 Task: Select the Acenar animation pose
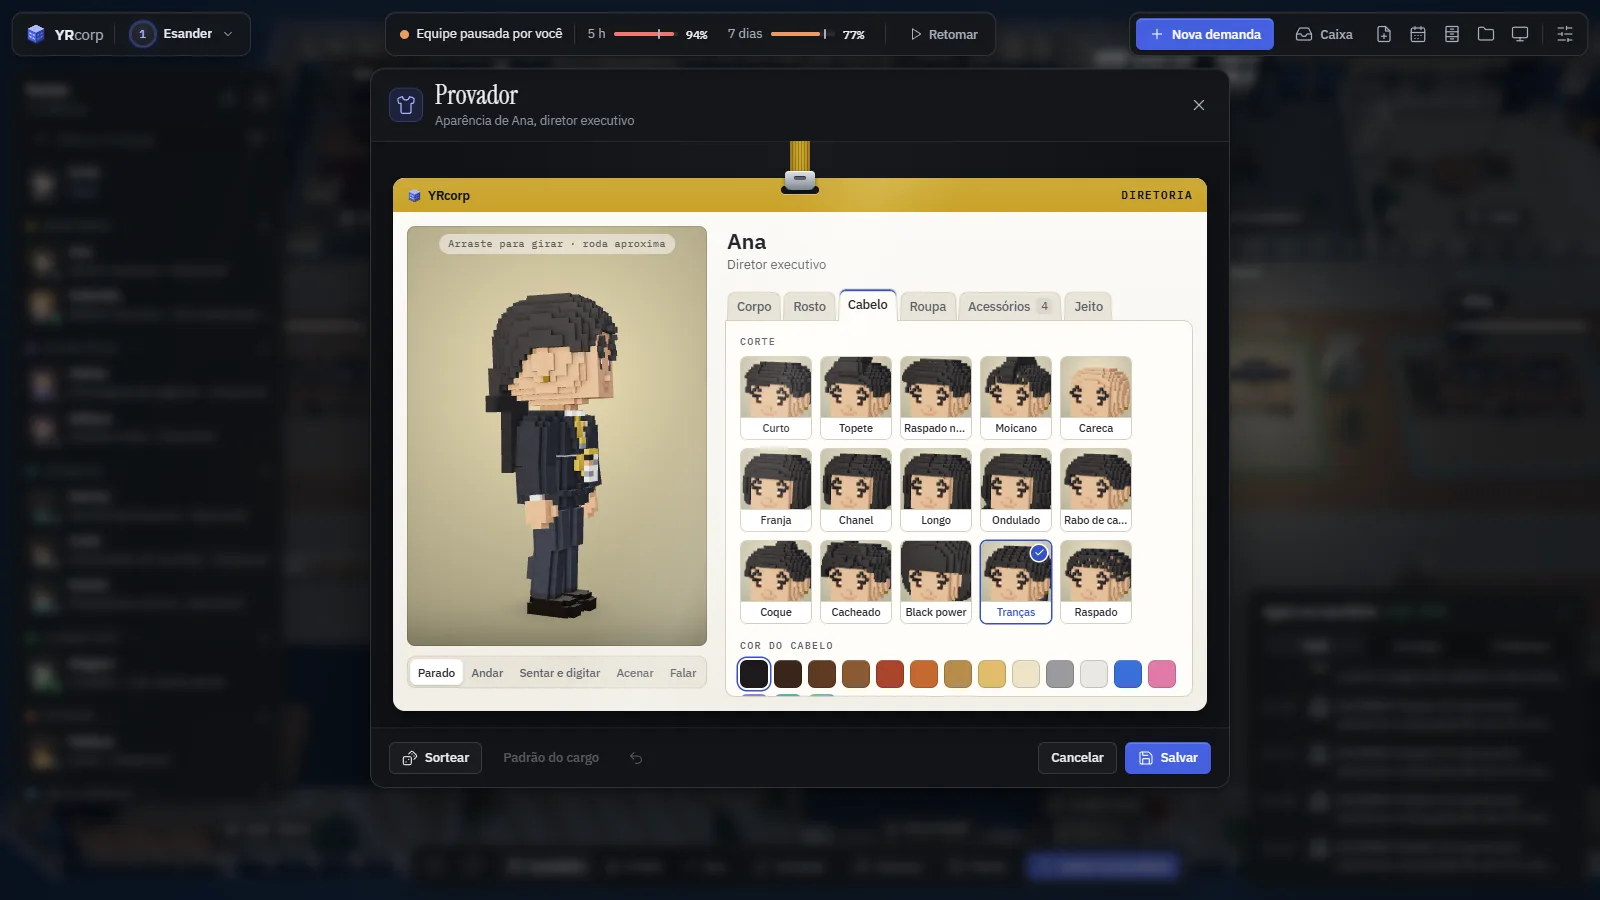[x=635, y=673]
